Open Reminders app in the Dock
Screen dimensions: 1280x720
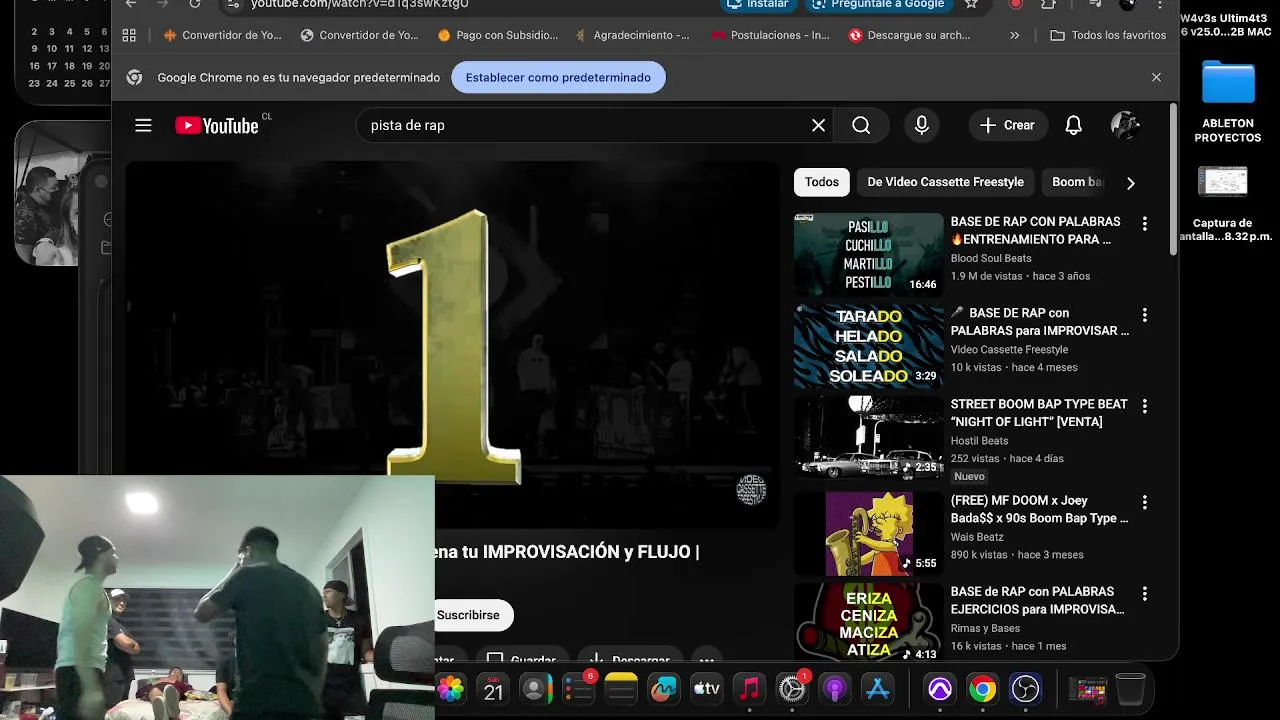(x=578, y=689)
